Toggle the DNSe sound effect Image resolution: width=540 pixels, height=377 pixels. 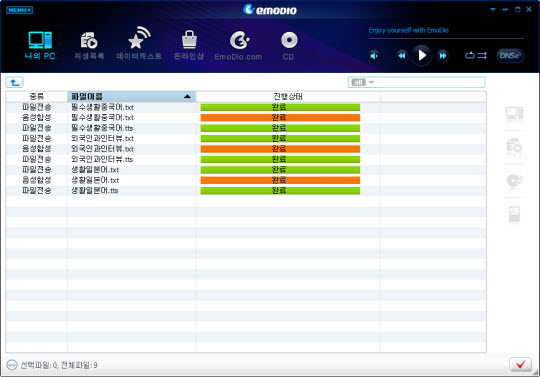(510, 55)
